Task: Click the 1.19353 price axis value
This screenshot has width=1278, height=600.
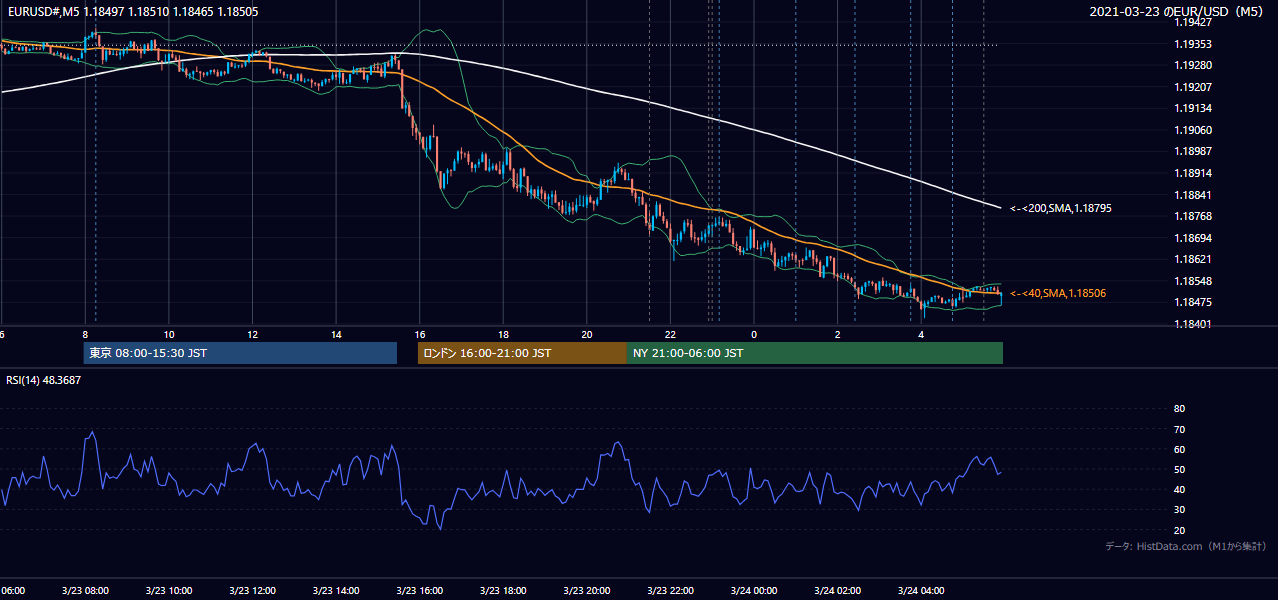Action: [x=1193, y=43]
